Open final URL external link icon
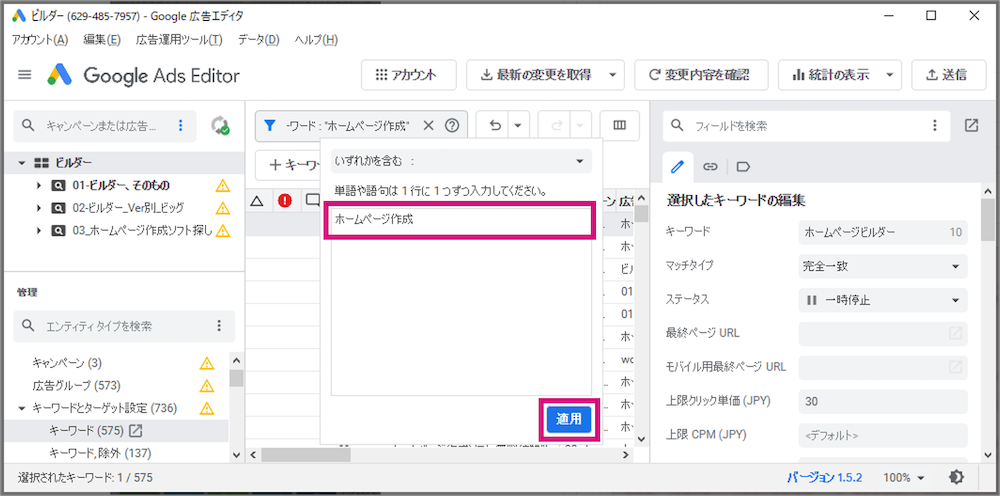This screenshot has width=1000, height=496. coord(955,333)
